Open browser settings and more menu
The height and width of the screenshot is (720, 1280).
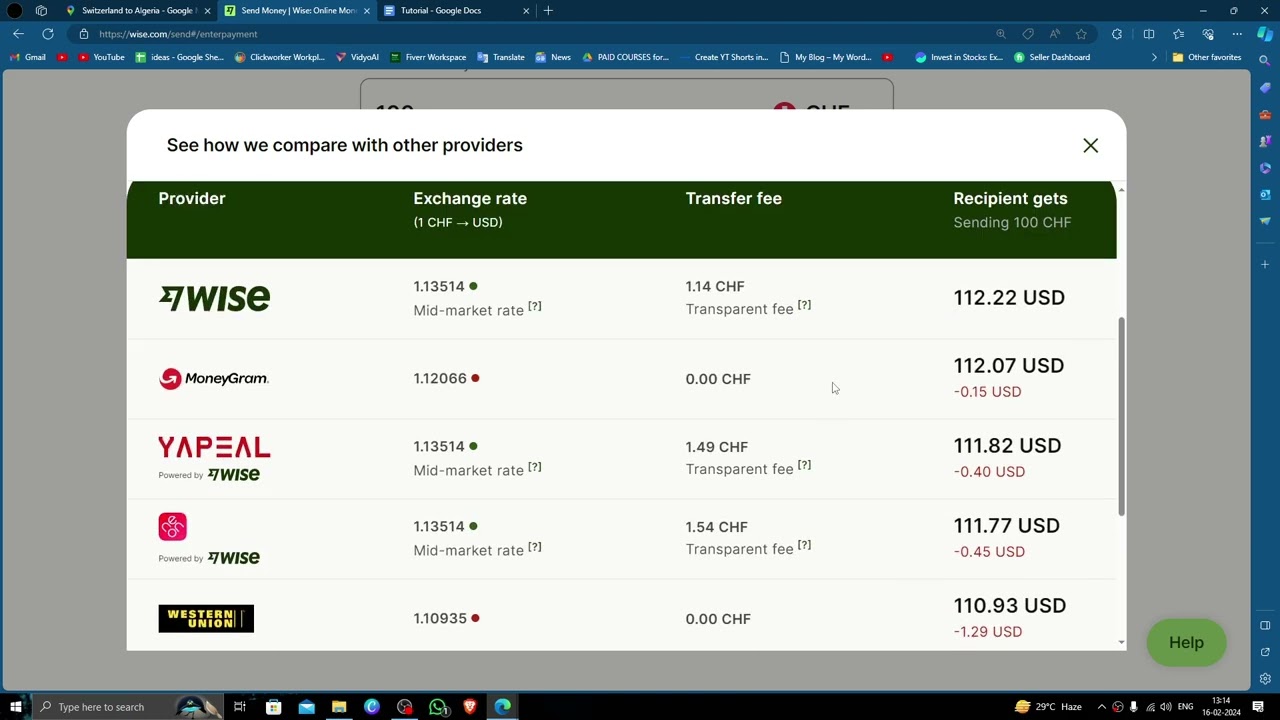click(1237, 34)
